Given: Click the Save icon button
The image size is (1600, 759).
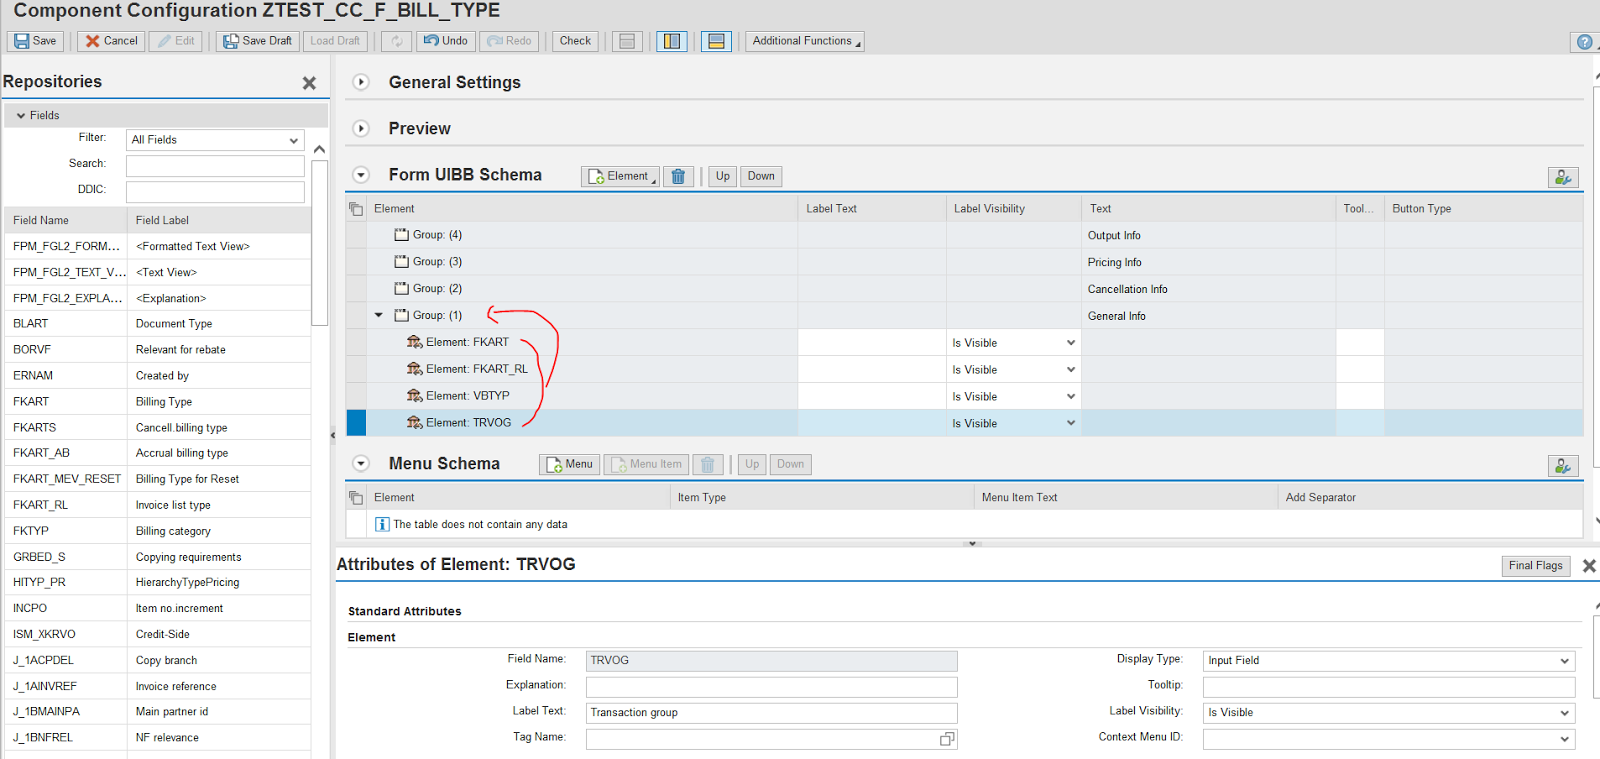Looking at the screenshot, I should (35, 41).
